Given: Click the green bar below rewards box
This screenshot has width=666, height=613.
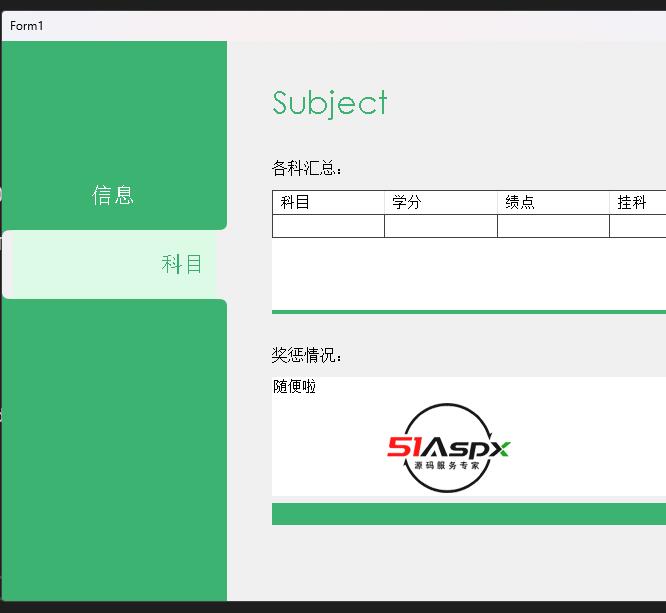Looking at the screenshot, I should (469, 514).
